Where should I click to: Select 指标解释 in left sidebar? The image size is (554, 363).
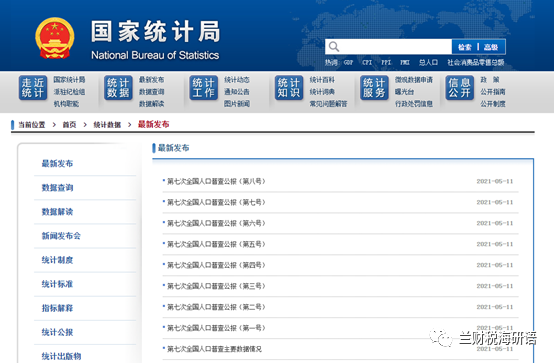click(57, 308)
